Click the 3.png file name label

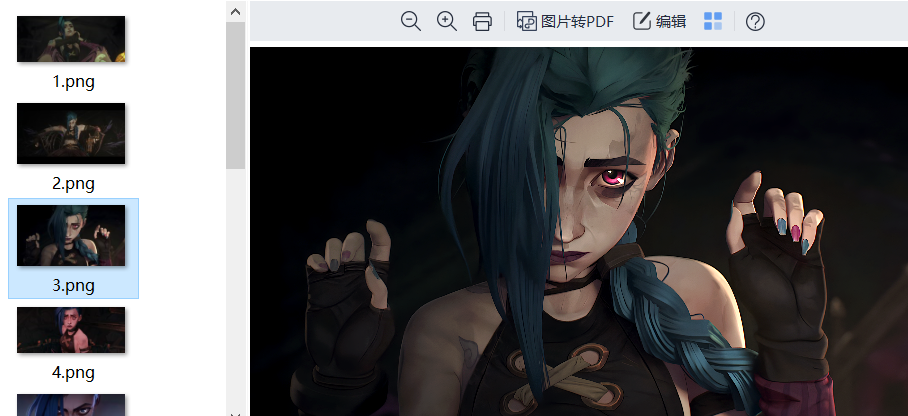73,285
